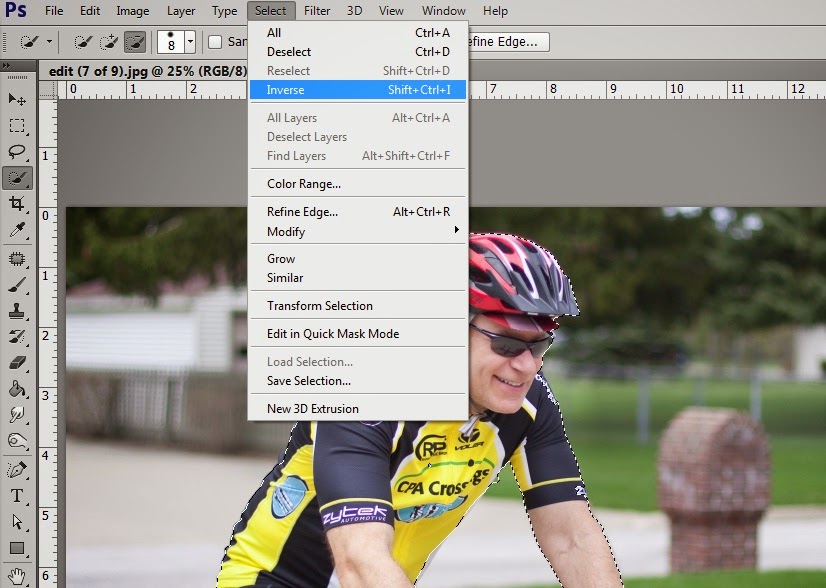Viewport: 826px width, 588px height.
Task: Expand the Modify submenu
Action: pyautogui.click(x=285, y=231)
